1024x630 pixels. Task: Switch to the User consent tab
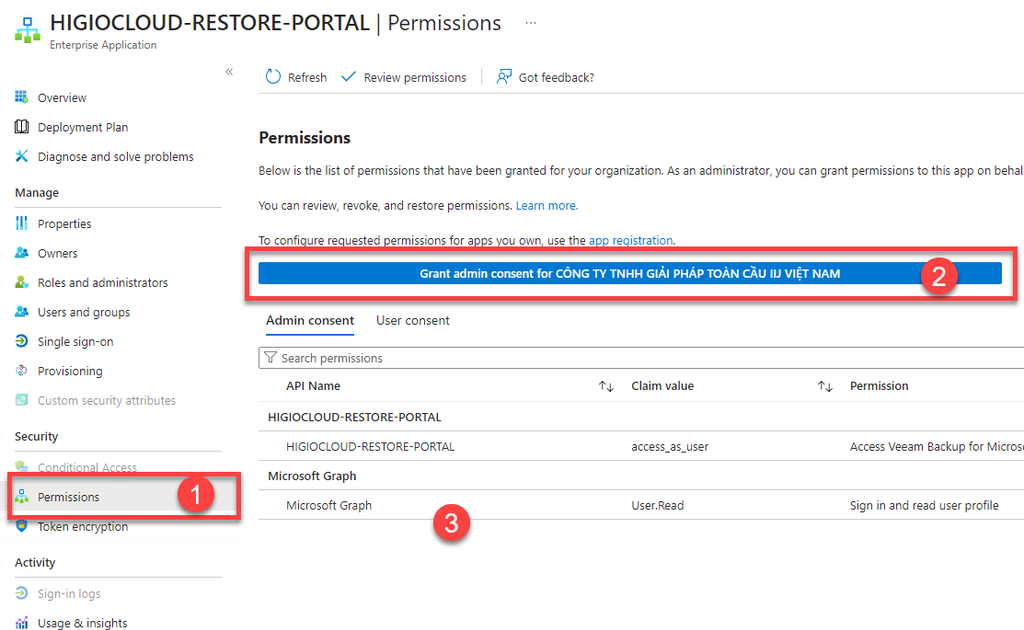[413, 321]
